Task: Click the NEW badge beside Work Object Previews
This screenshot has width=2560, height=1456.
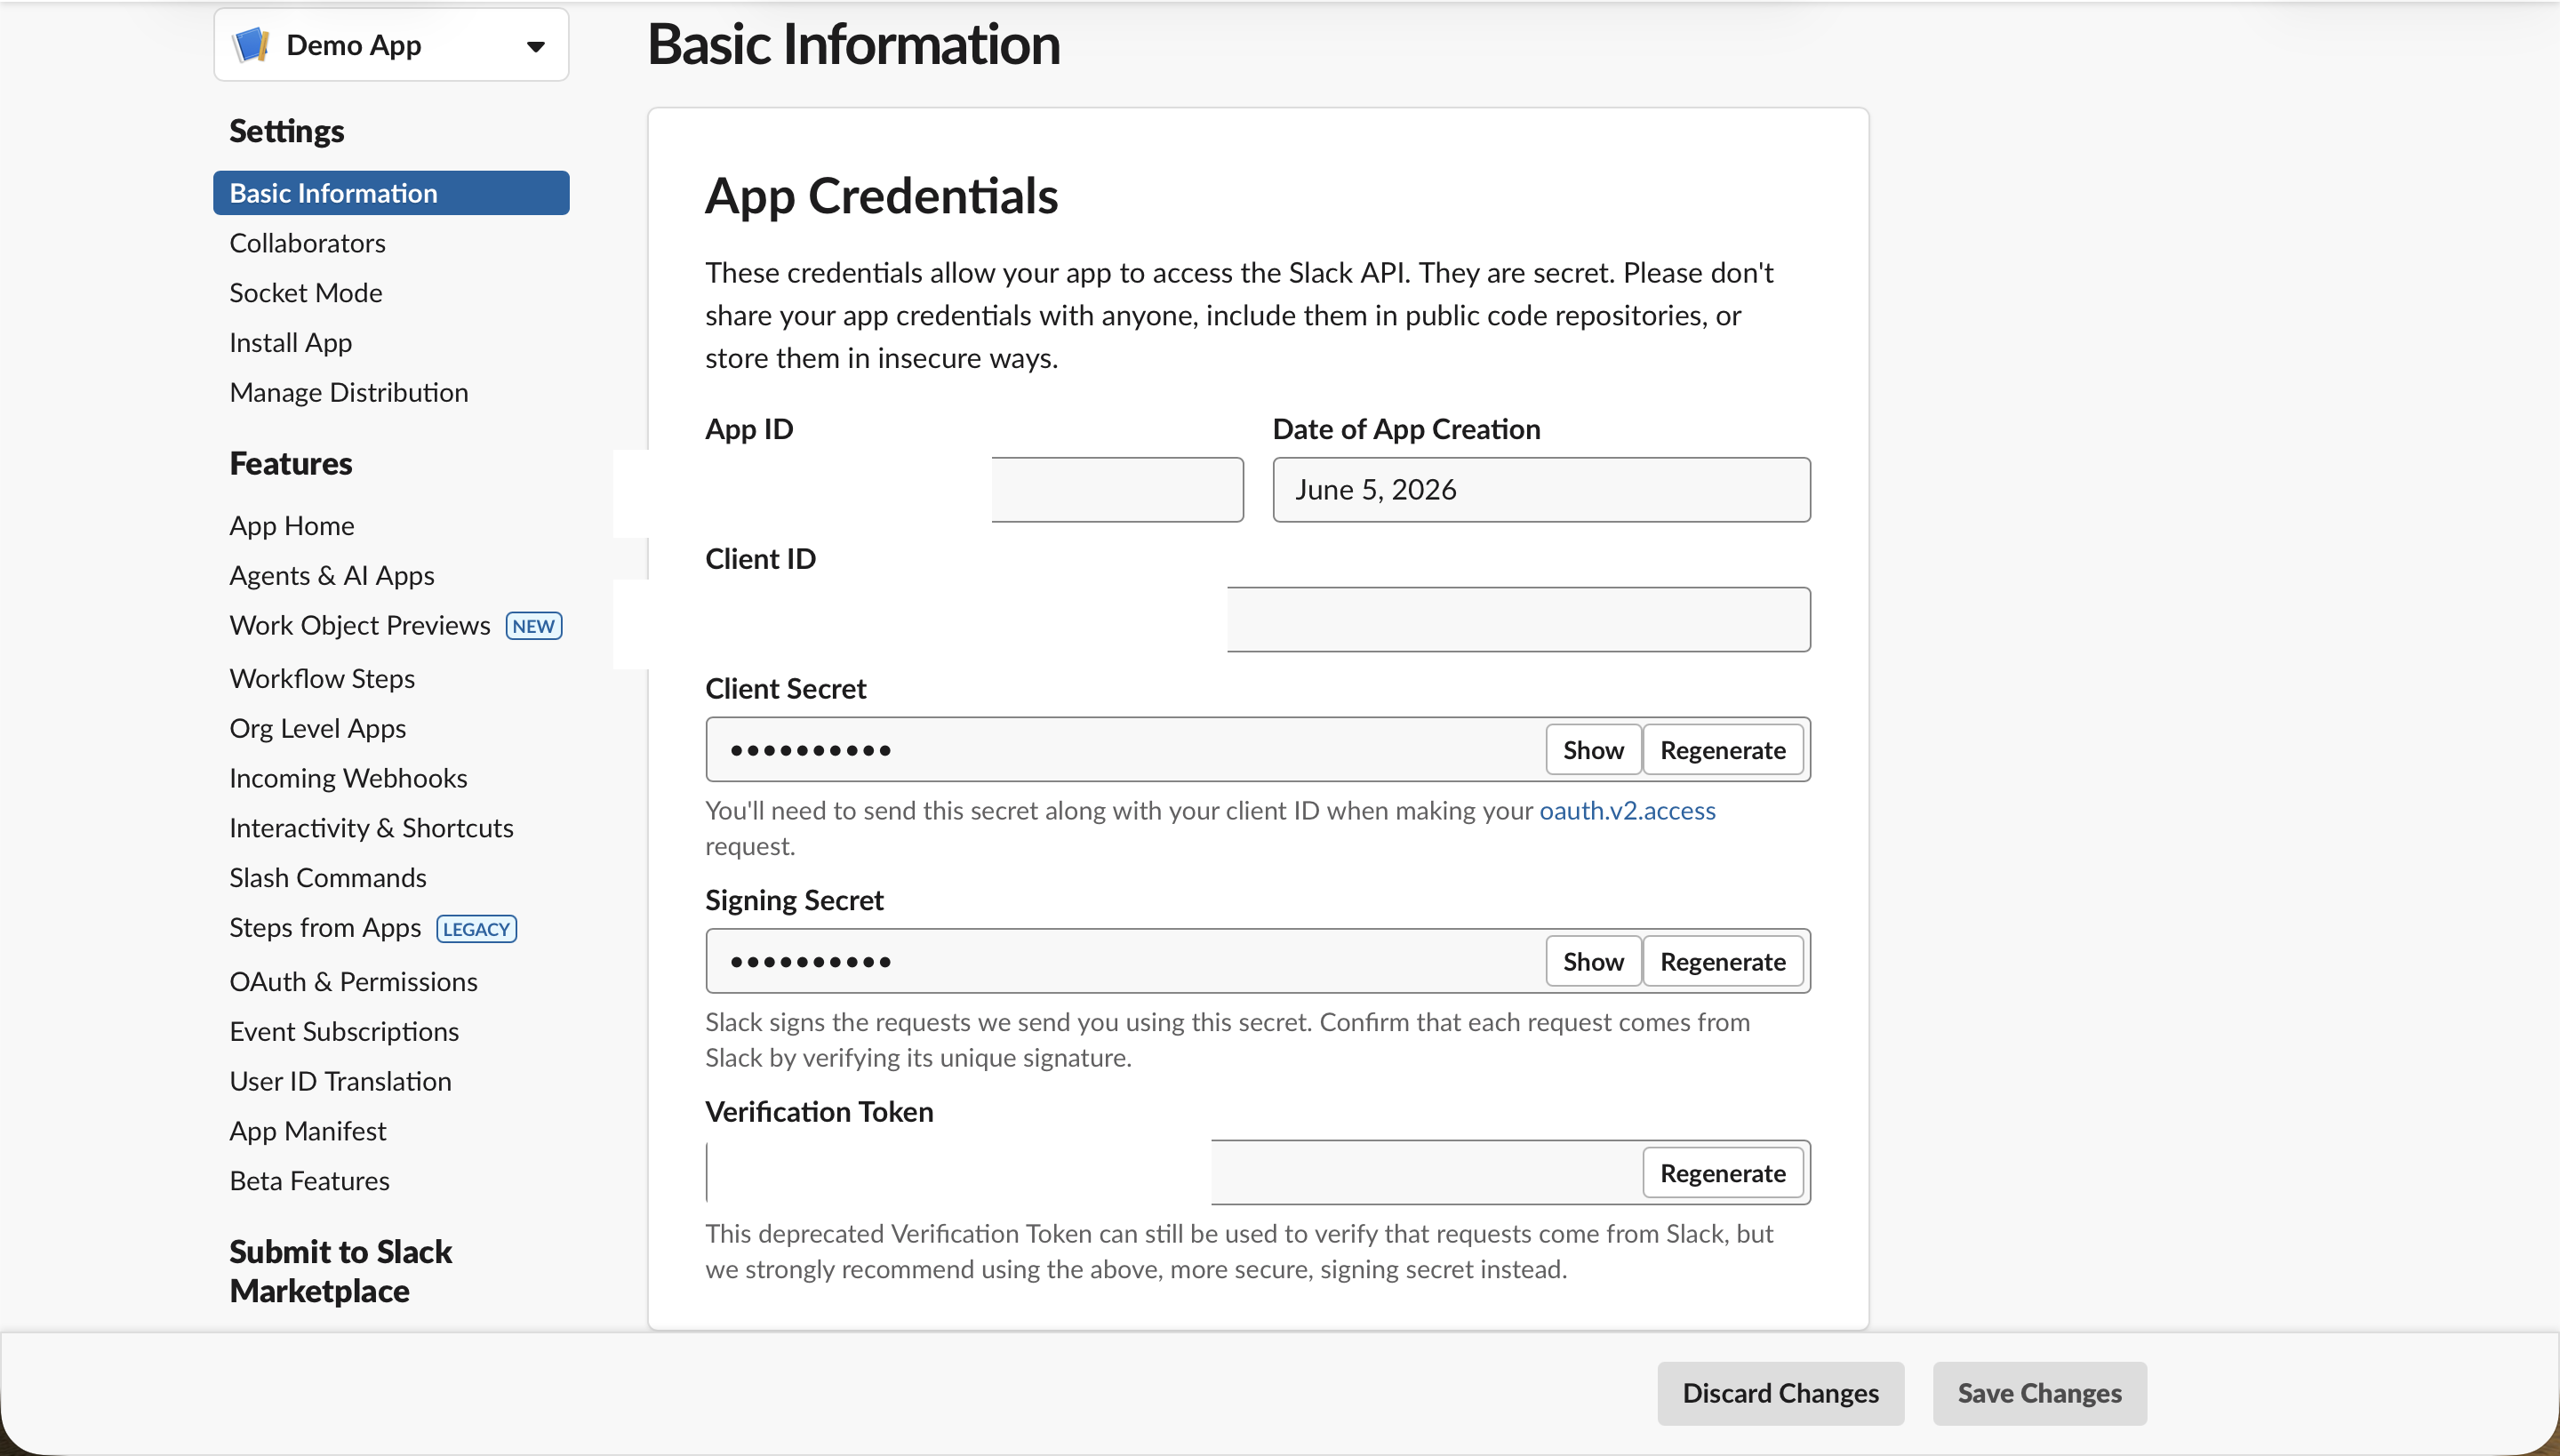Action: pyautogui.click(x=534, y=626)
